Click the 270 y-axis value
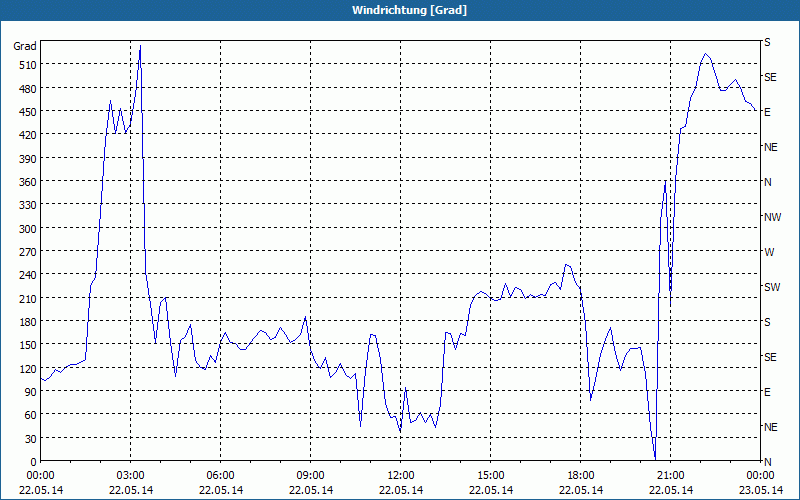 [x=28, y=252]
